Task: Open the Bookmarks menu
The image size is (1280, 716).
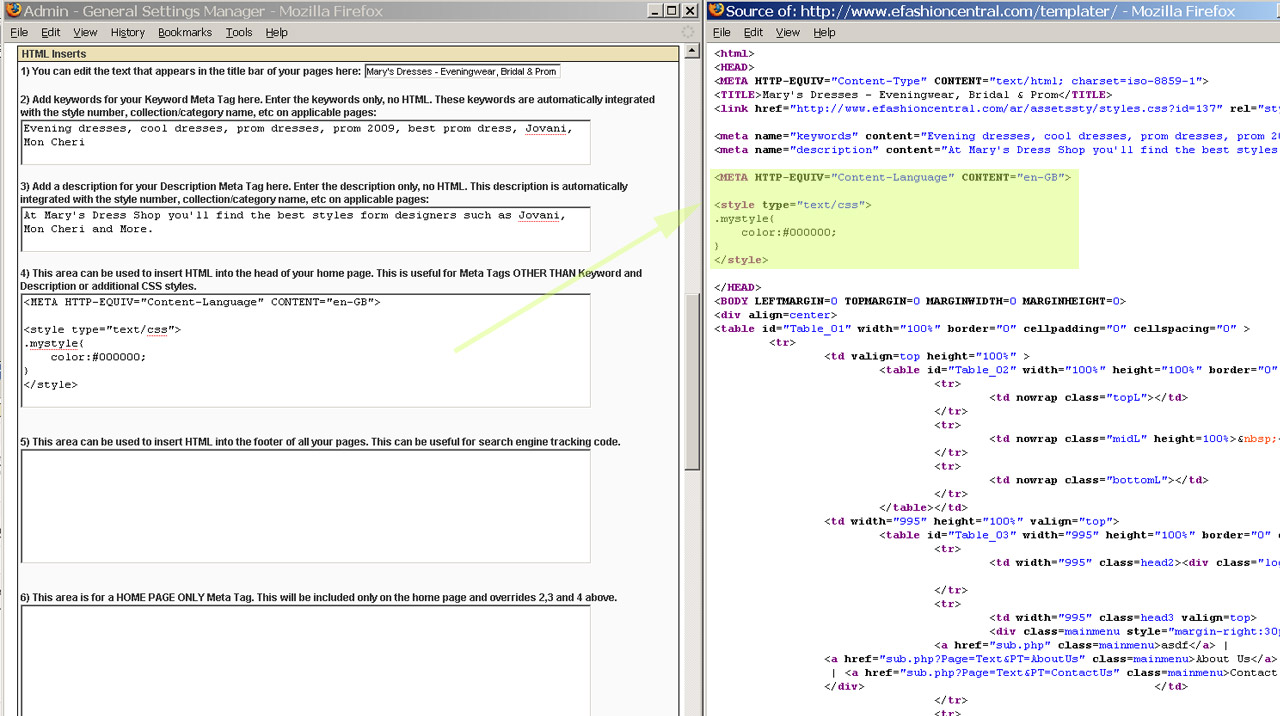Action: 185,32
